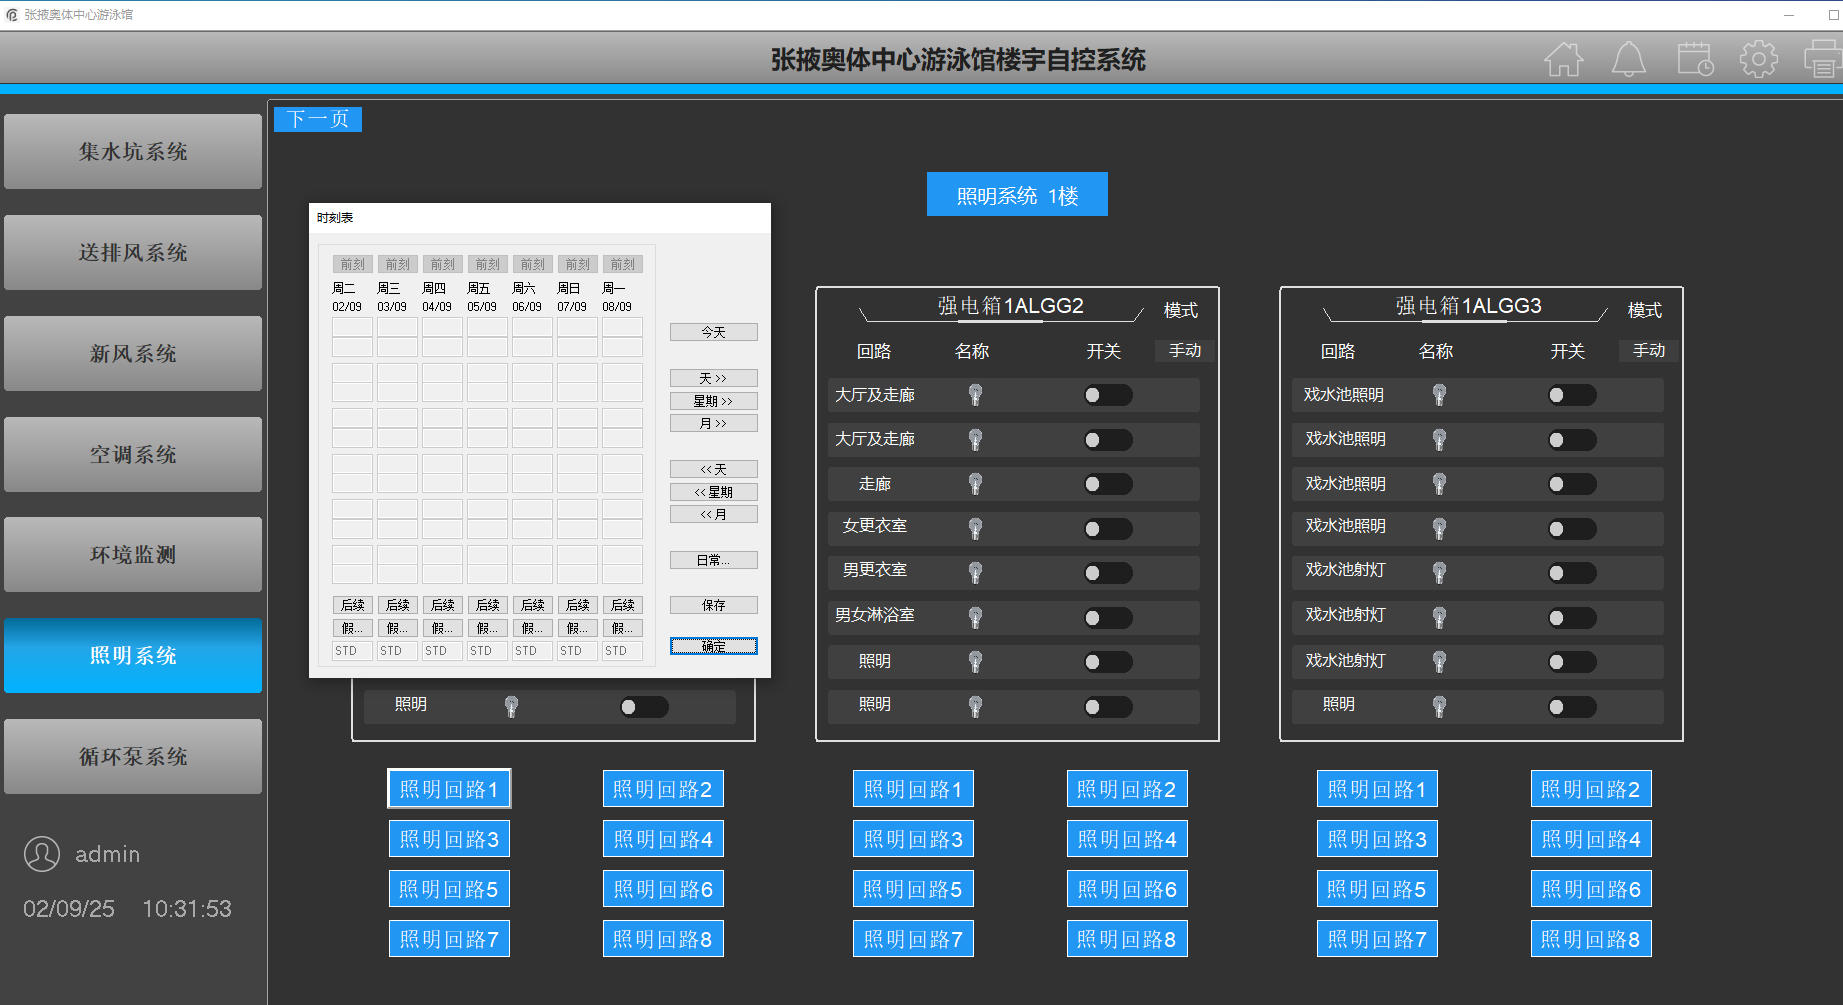Click the light bulb icon for 男更衣室
The image size is (1843, 1005).
(975, 572)
